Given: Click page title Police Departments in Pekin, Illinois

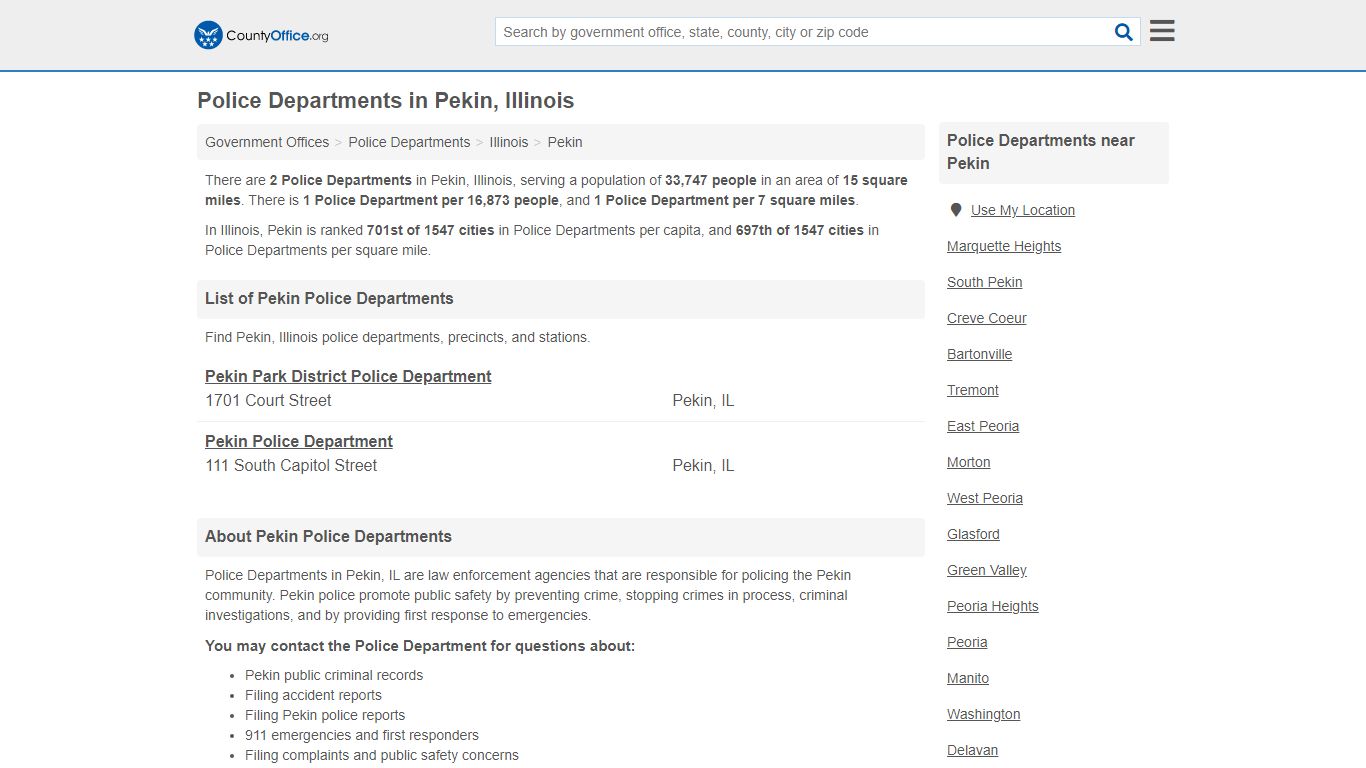Looking at the screenshot, I should point(386,101).
